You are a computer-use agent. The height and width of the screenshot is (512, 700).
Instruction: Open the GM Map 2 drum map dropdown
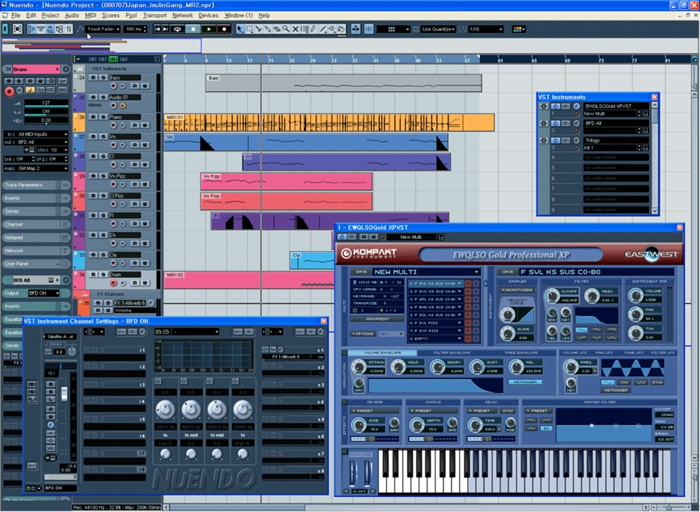(36, 168)
